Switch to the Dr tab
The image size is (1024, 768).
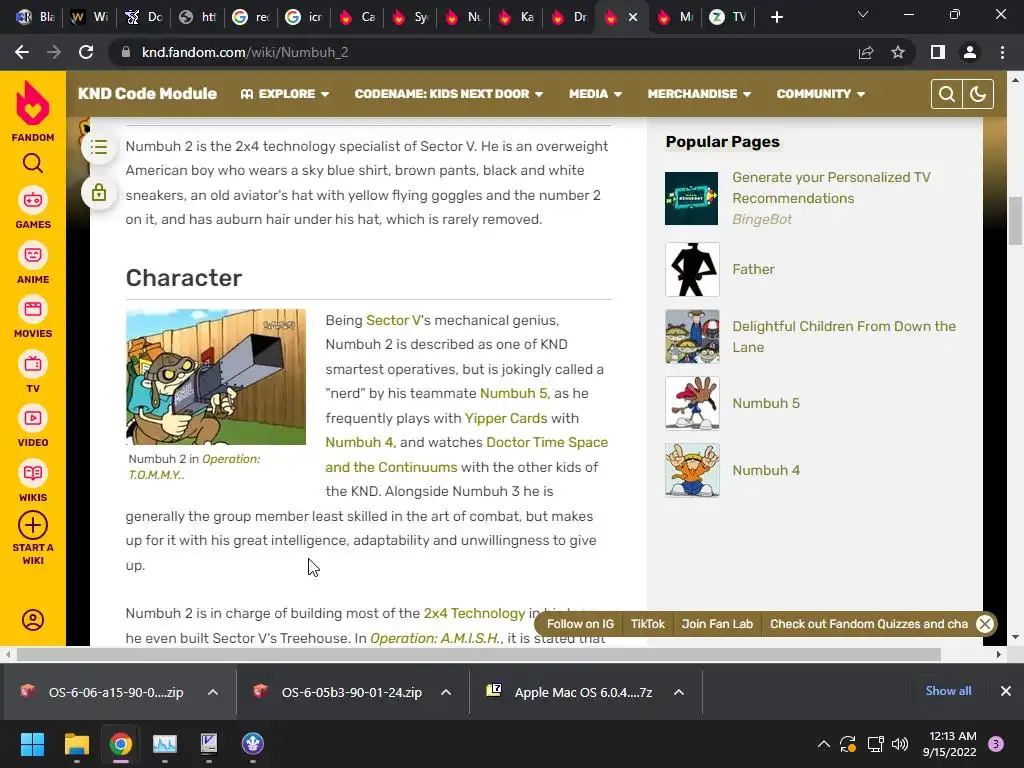click(x=569, y=17)
